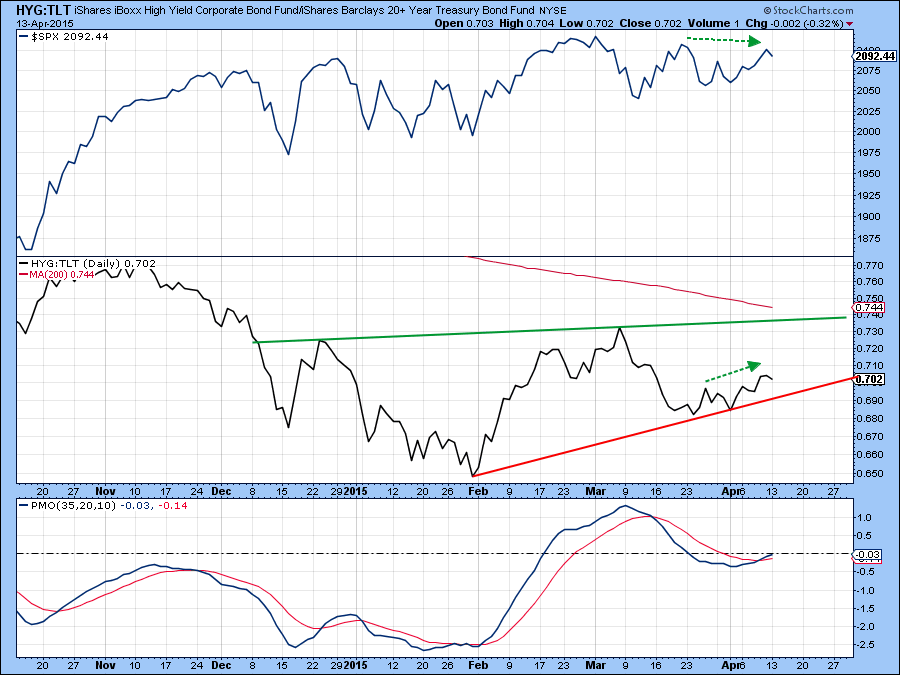Click Nov on the date axis under the PMO panel
This screenshot has height=675, width=900.
click(x=106, y=665)
